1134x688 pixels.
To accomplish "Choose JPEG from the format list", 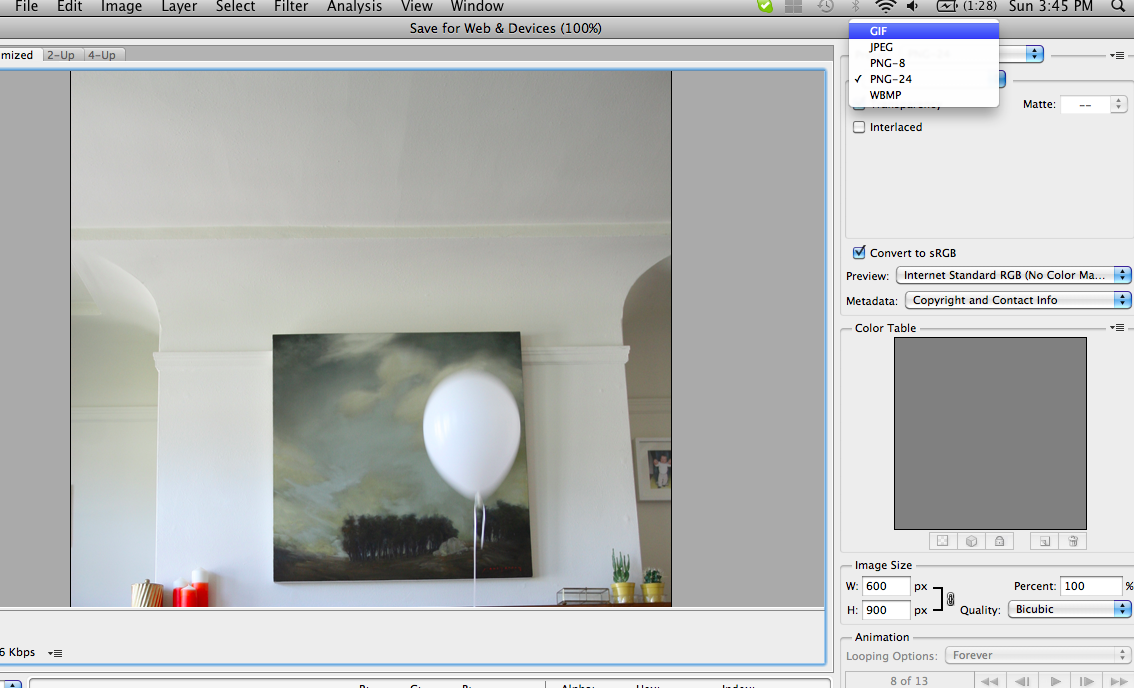I will point(924,47).
